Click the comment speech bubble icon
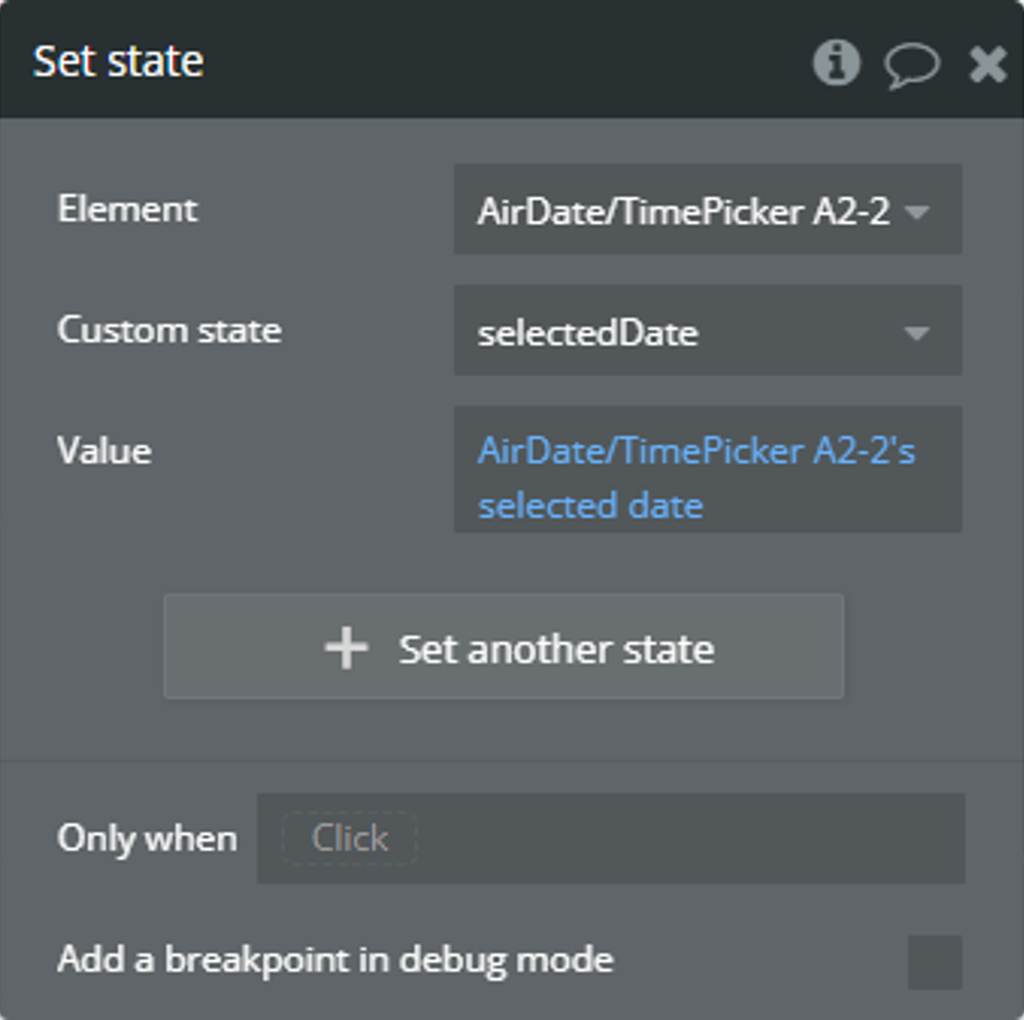Viewport: 1024px width, 1020px height. [911, 65]
